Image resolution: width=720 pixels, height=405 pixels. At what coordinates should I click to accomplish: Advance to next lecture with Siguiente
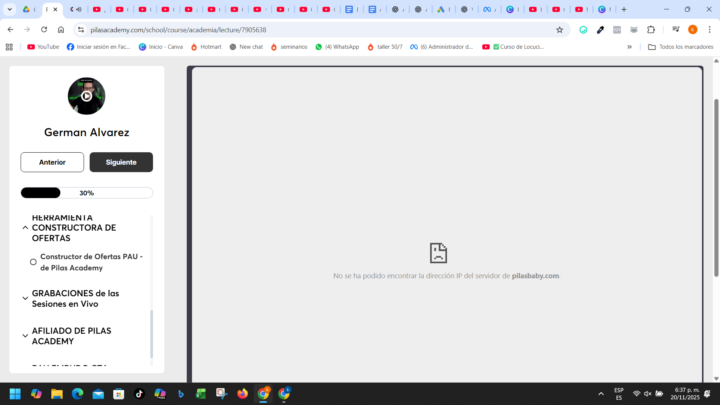121,162
